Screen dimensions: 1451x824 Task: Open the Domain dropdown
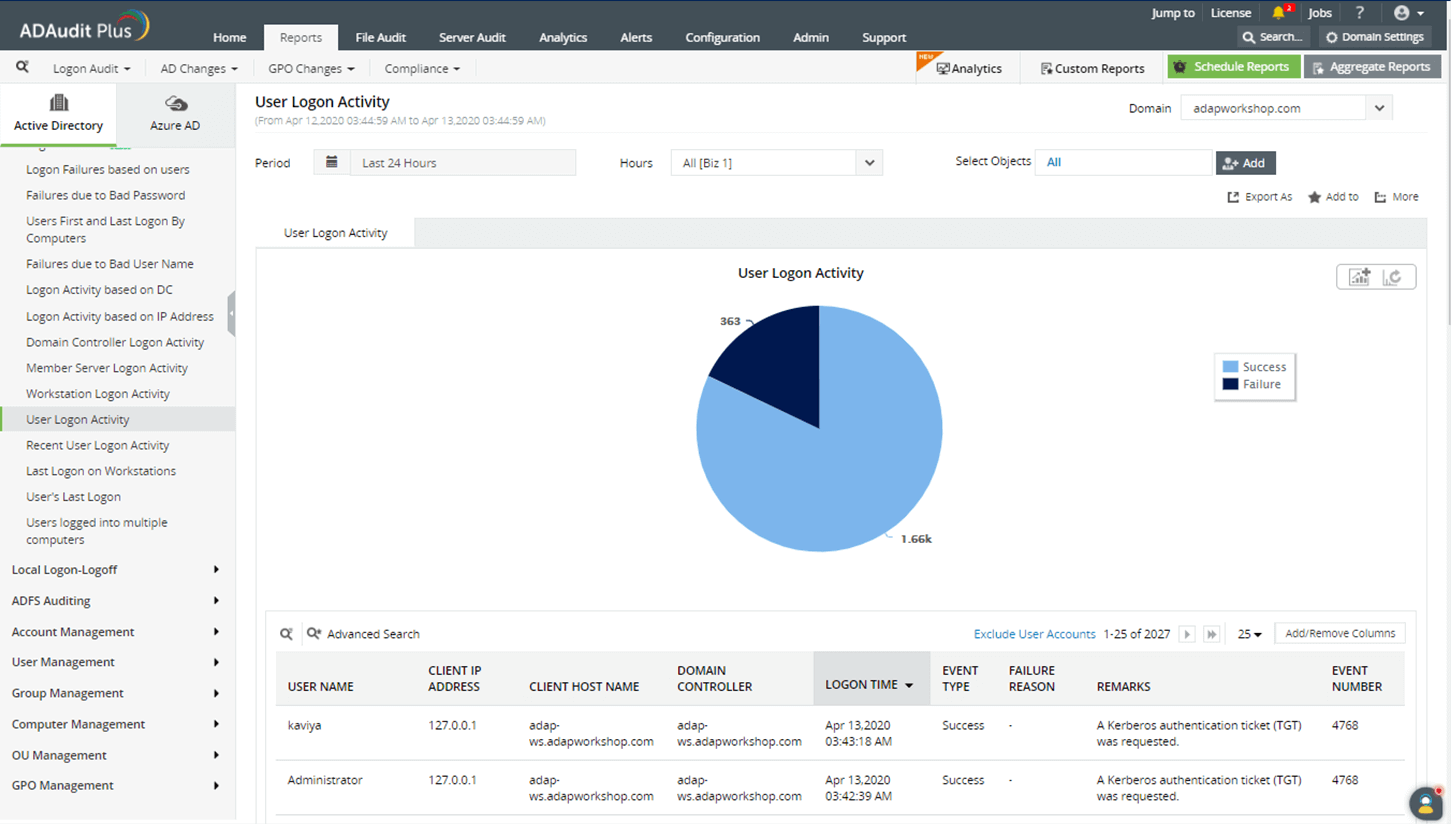(x=1379, y=108)
